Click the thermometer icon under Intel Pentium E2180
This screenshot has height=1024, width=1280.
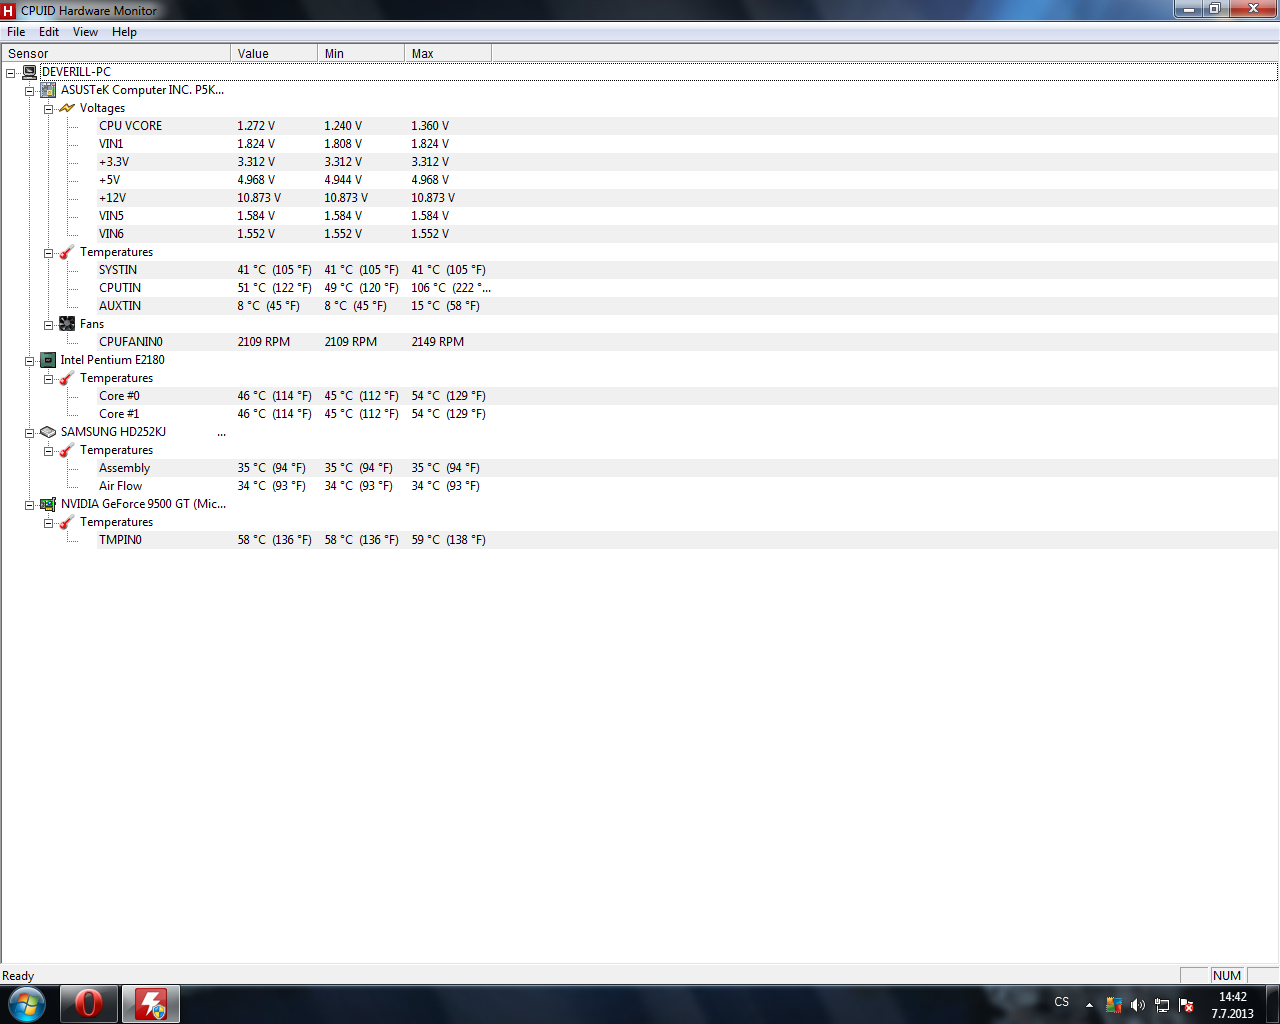(67, 378)
